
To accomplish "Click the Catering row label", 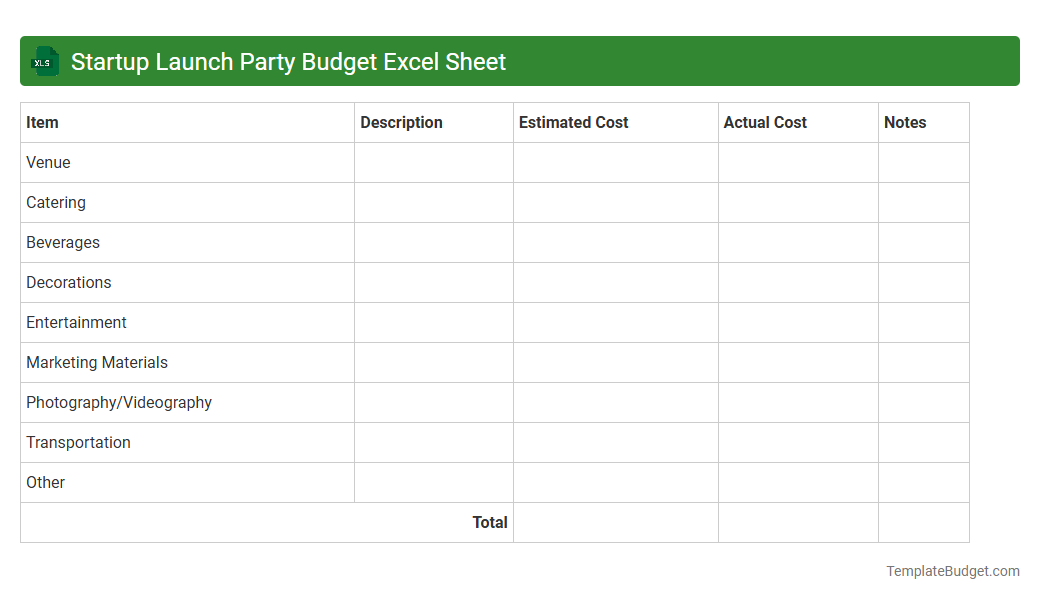I will coord(55,202).
